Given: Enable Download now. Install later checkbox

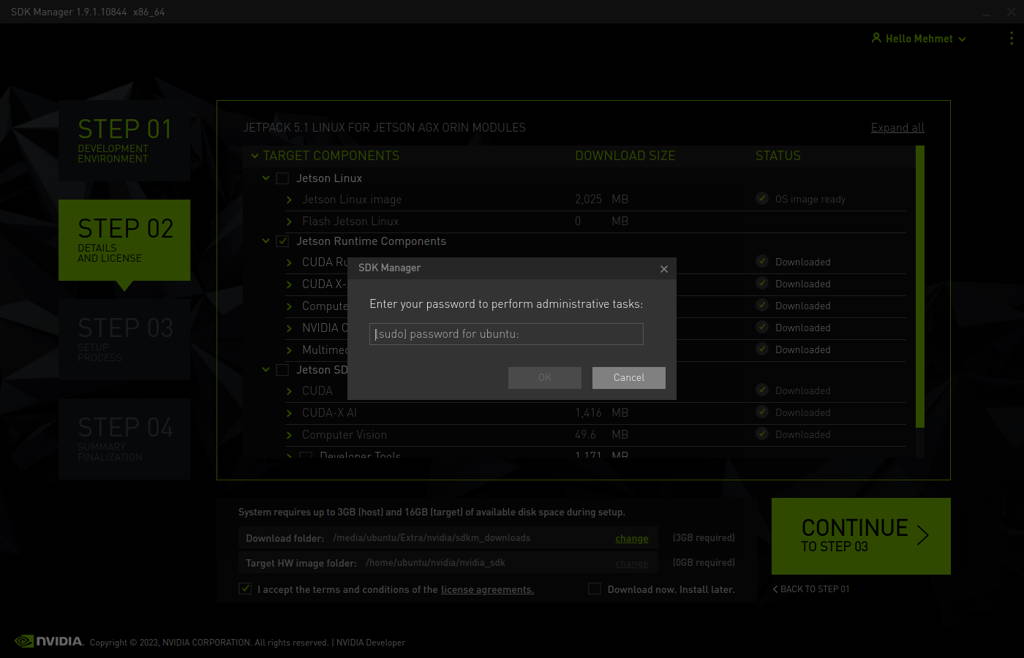Looking at the screenshot, I should (x=594, y=588).
